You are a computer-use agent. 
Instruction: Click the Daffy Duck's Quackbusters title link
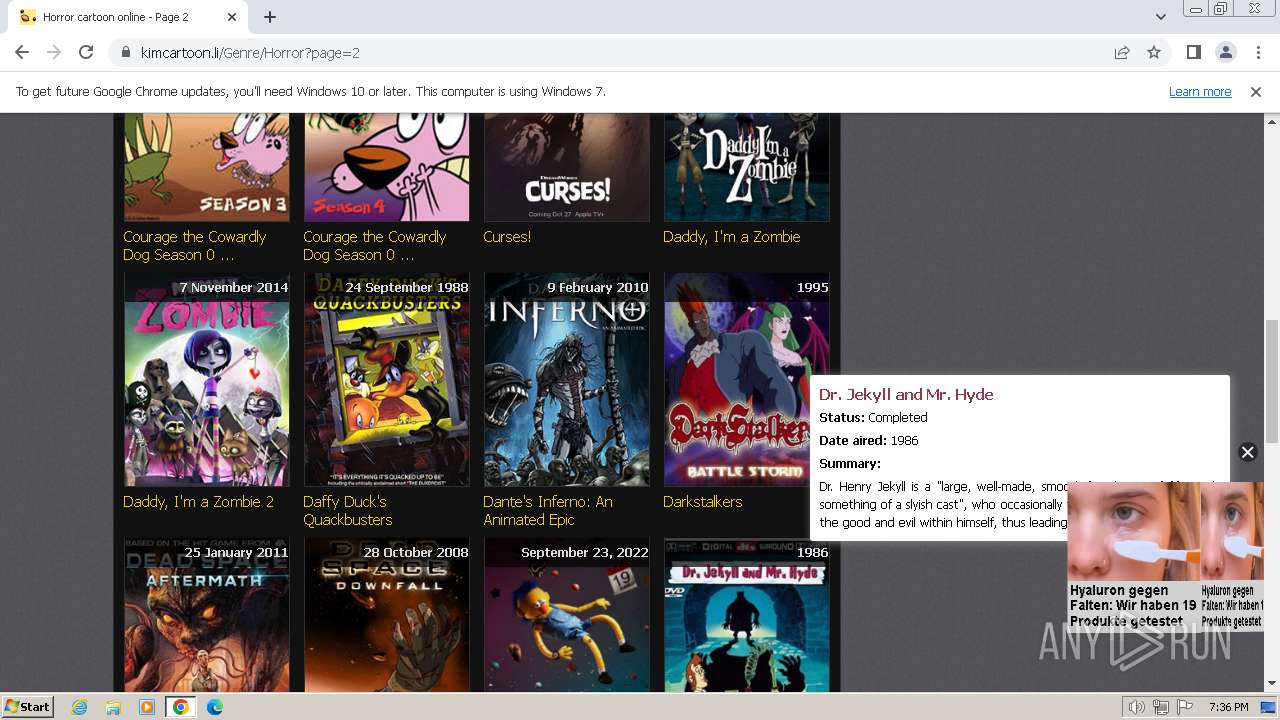(x=348, y=511)
